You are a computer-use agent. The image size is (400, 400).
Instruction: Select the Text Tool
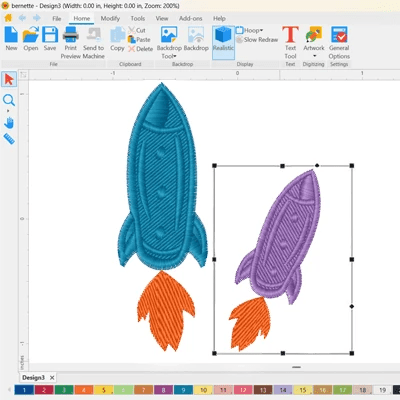(x=290, y=43)
